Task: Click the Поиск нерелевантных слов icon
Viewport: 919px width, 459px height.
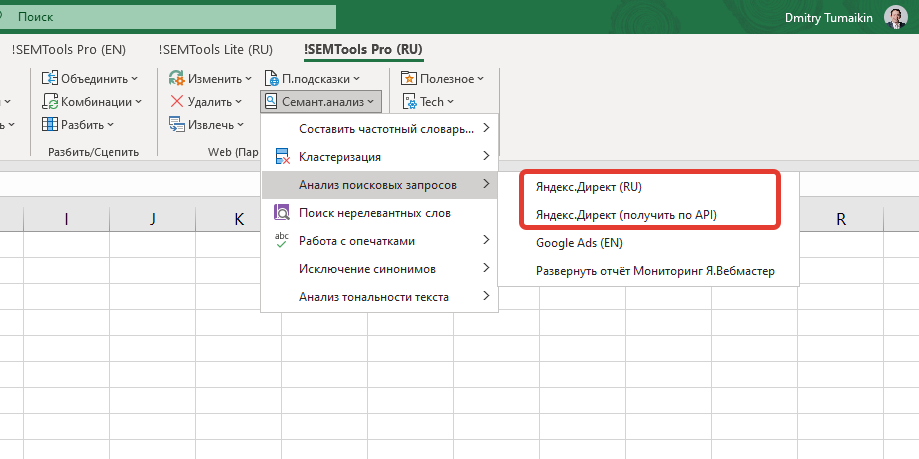Action: pyautogui.click(x=282, y=213)
